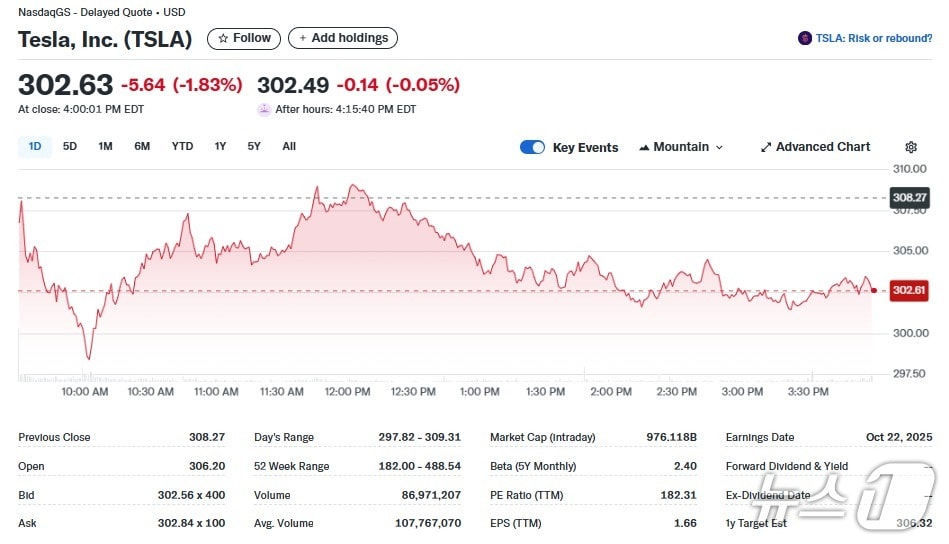Click the mountain chart type icon
The image size is (949, 544).
click(x=644, y=147)
